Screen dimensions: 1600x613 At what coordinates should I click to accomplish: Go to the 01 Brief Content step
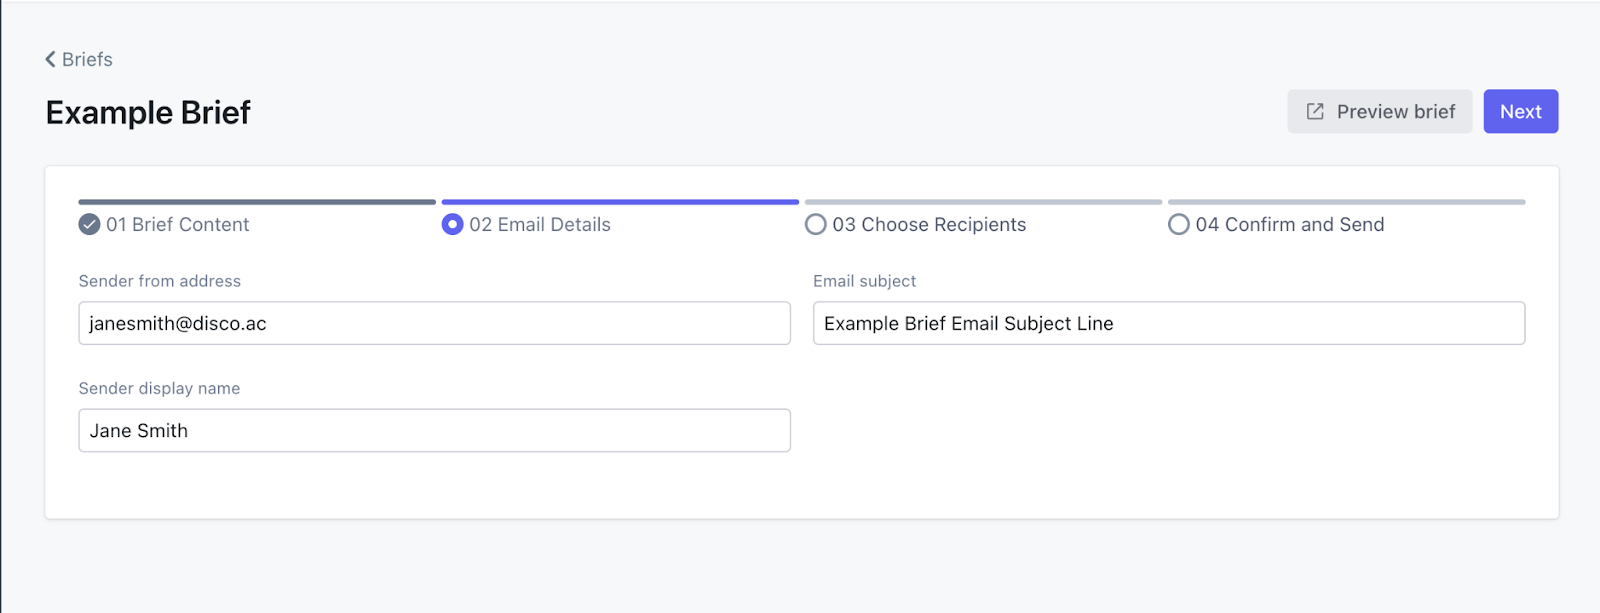[x=177, y=224]
